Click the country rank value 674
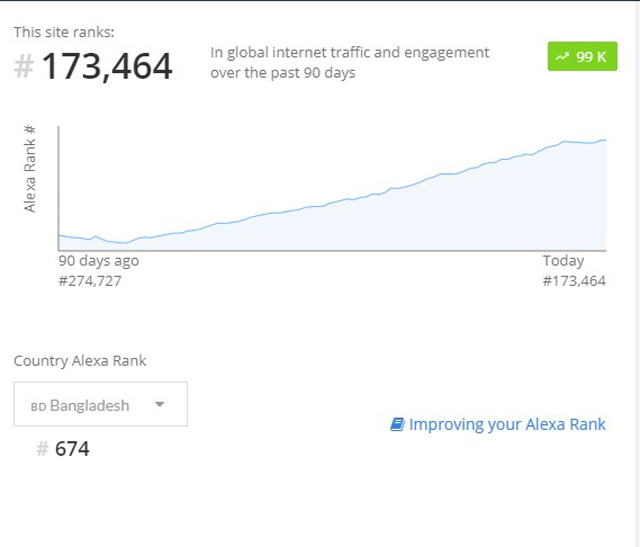Screen dimensions: 640x547 tap(72, 449)
